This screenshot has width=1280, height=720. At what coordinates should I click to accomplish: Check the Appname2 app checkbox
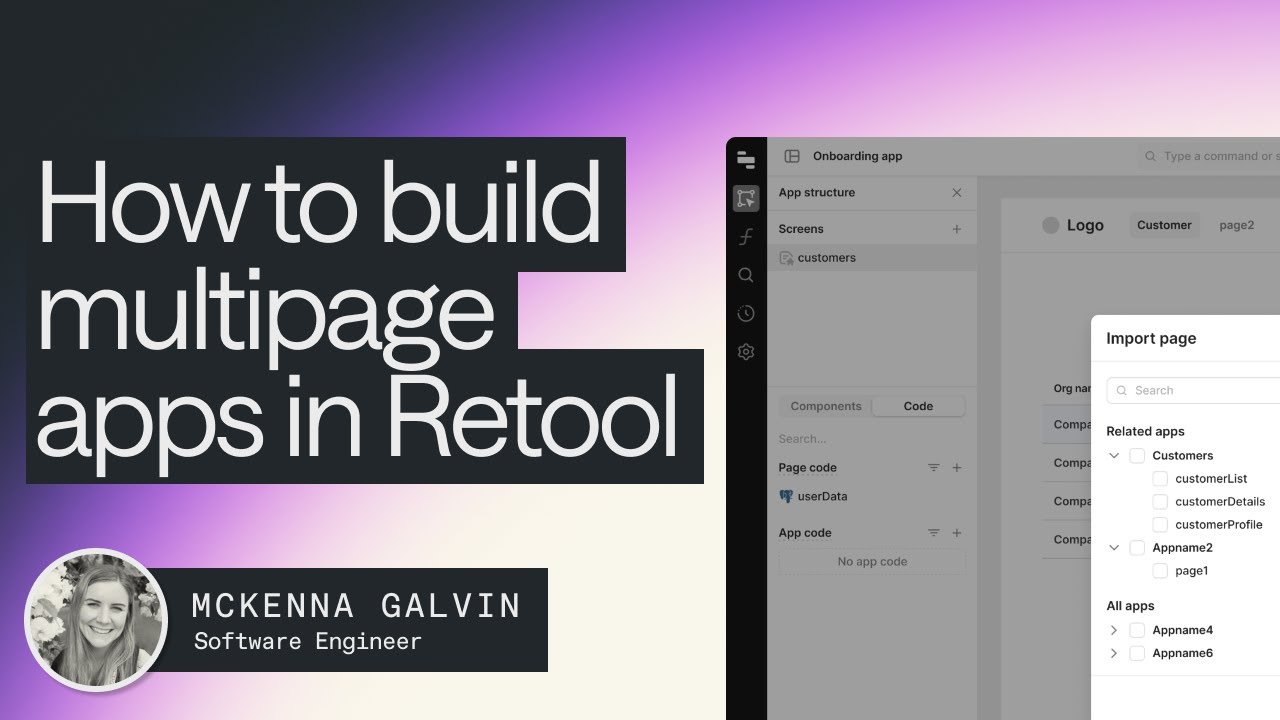1137,548
